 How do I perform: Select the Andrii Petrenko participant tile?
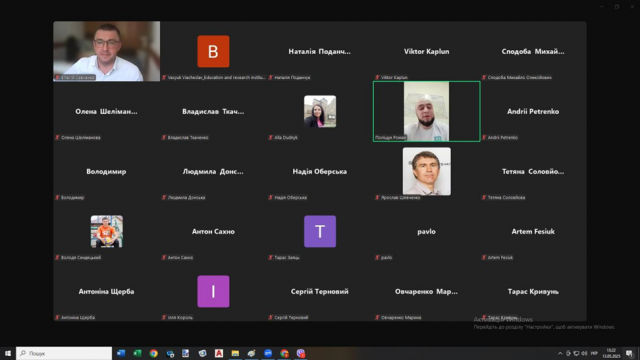pos(533,111)
